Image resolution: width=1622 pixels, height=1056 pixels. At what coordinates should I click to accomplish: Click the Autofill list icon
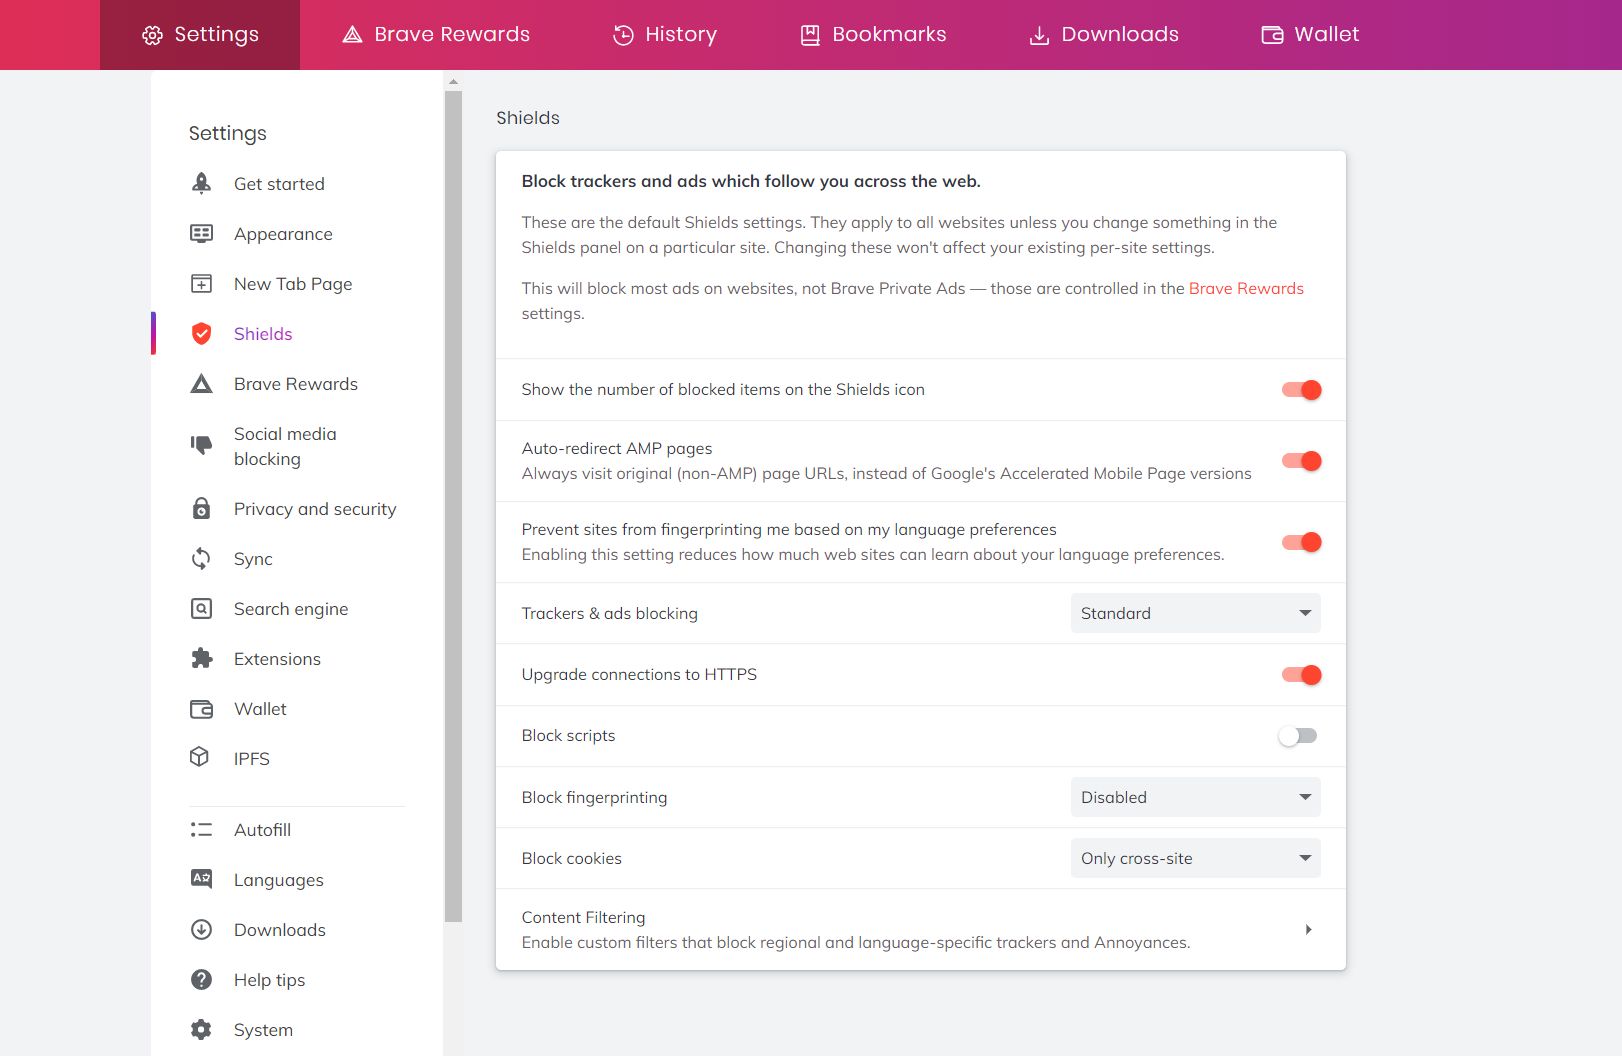click(x=201, y=829)
